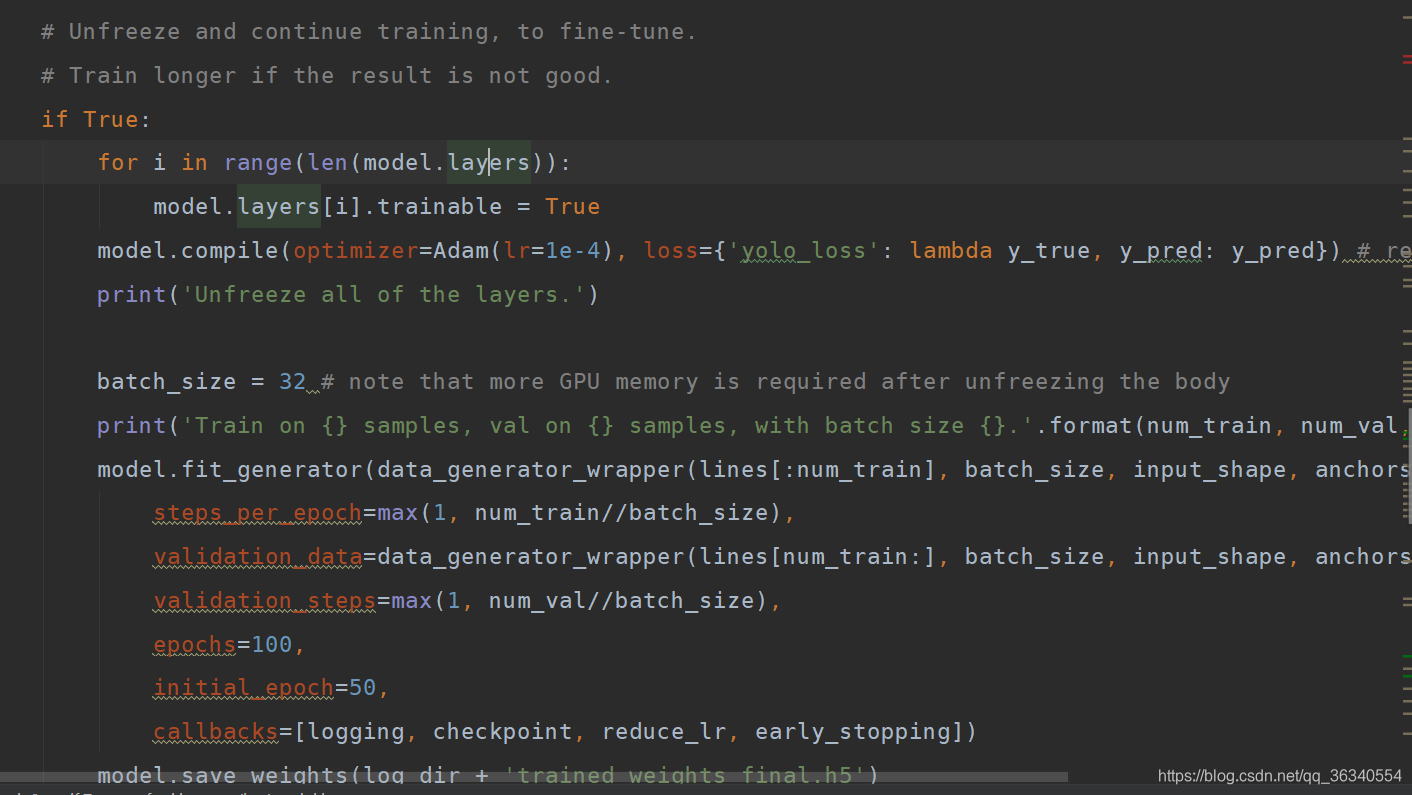The height and width of the screenshot is (795, 1412).
Task: Click the "num_train//batch_size" expression
Action: click(622, 513)
